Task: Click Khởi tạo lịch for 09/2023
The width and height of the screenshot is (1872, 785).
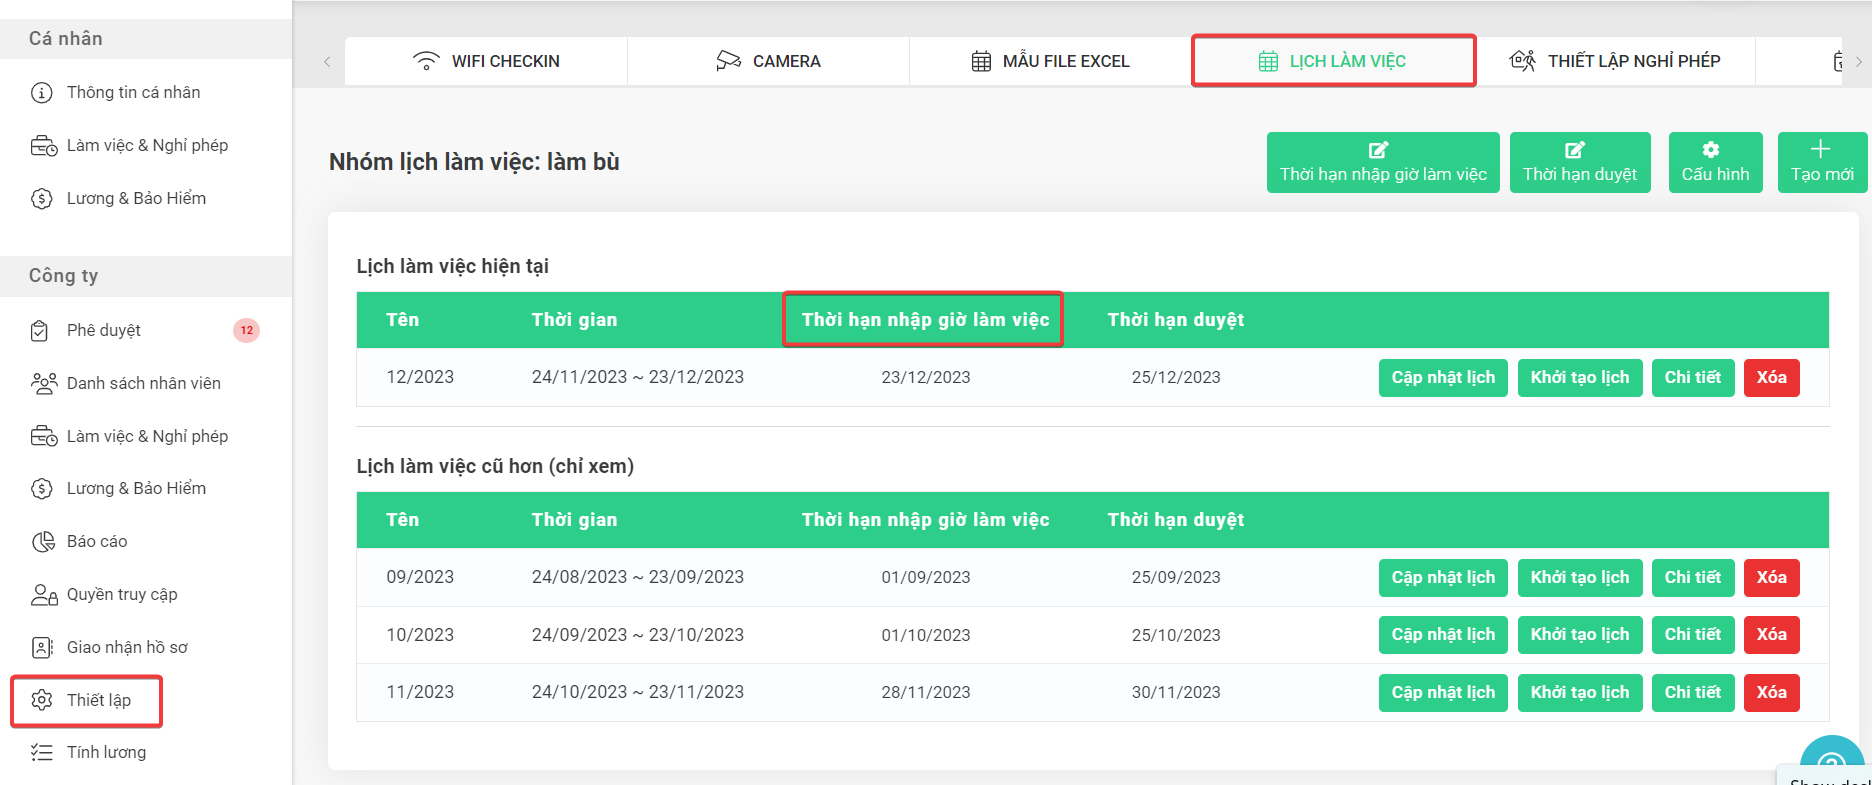Action: point(1580,578)
